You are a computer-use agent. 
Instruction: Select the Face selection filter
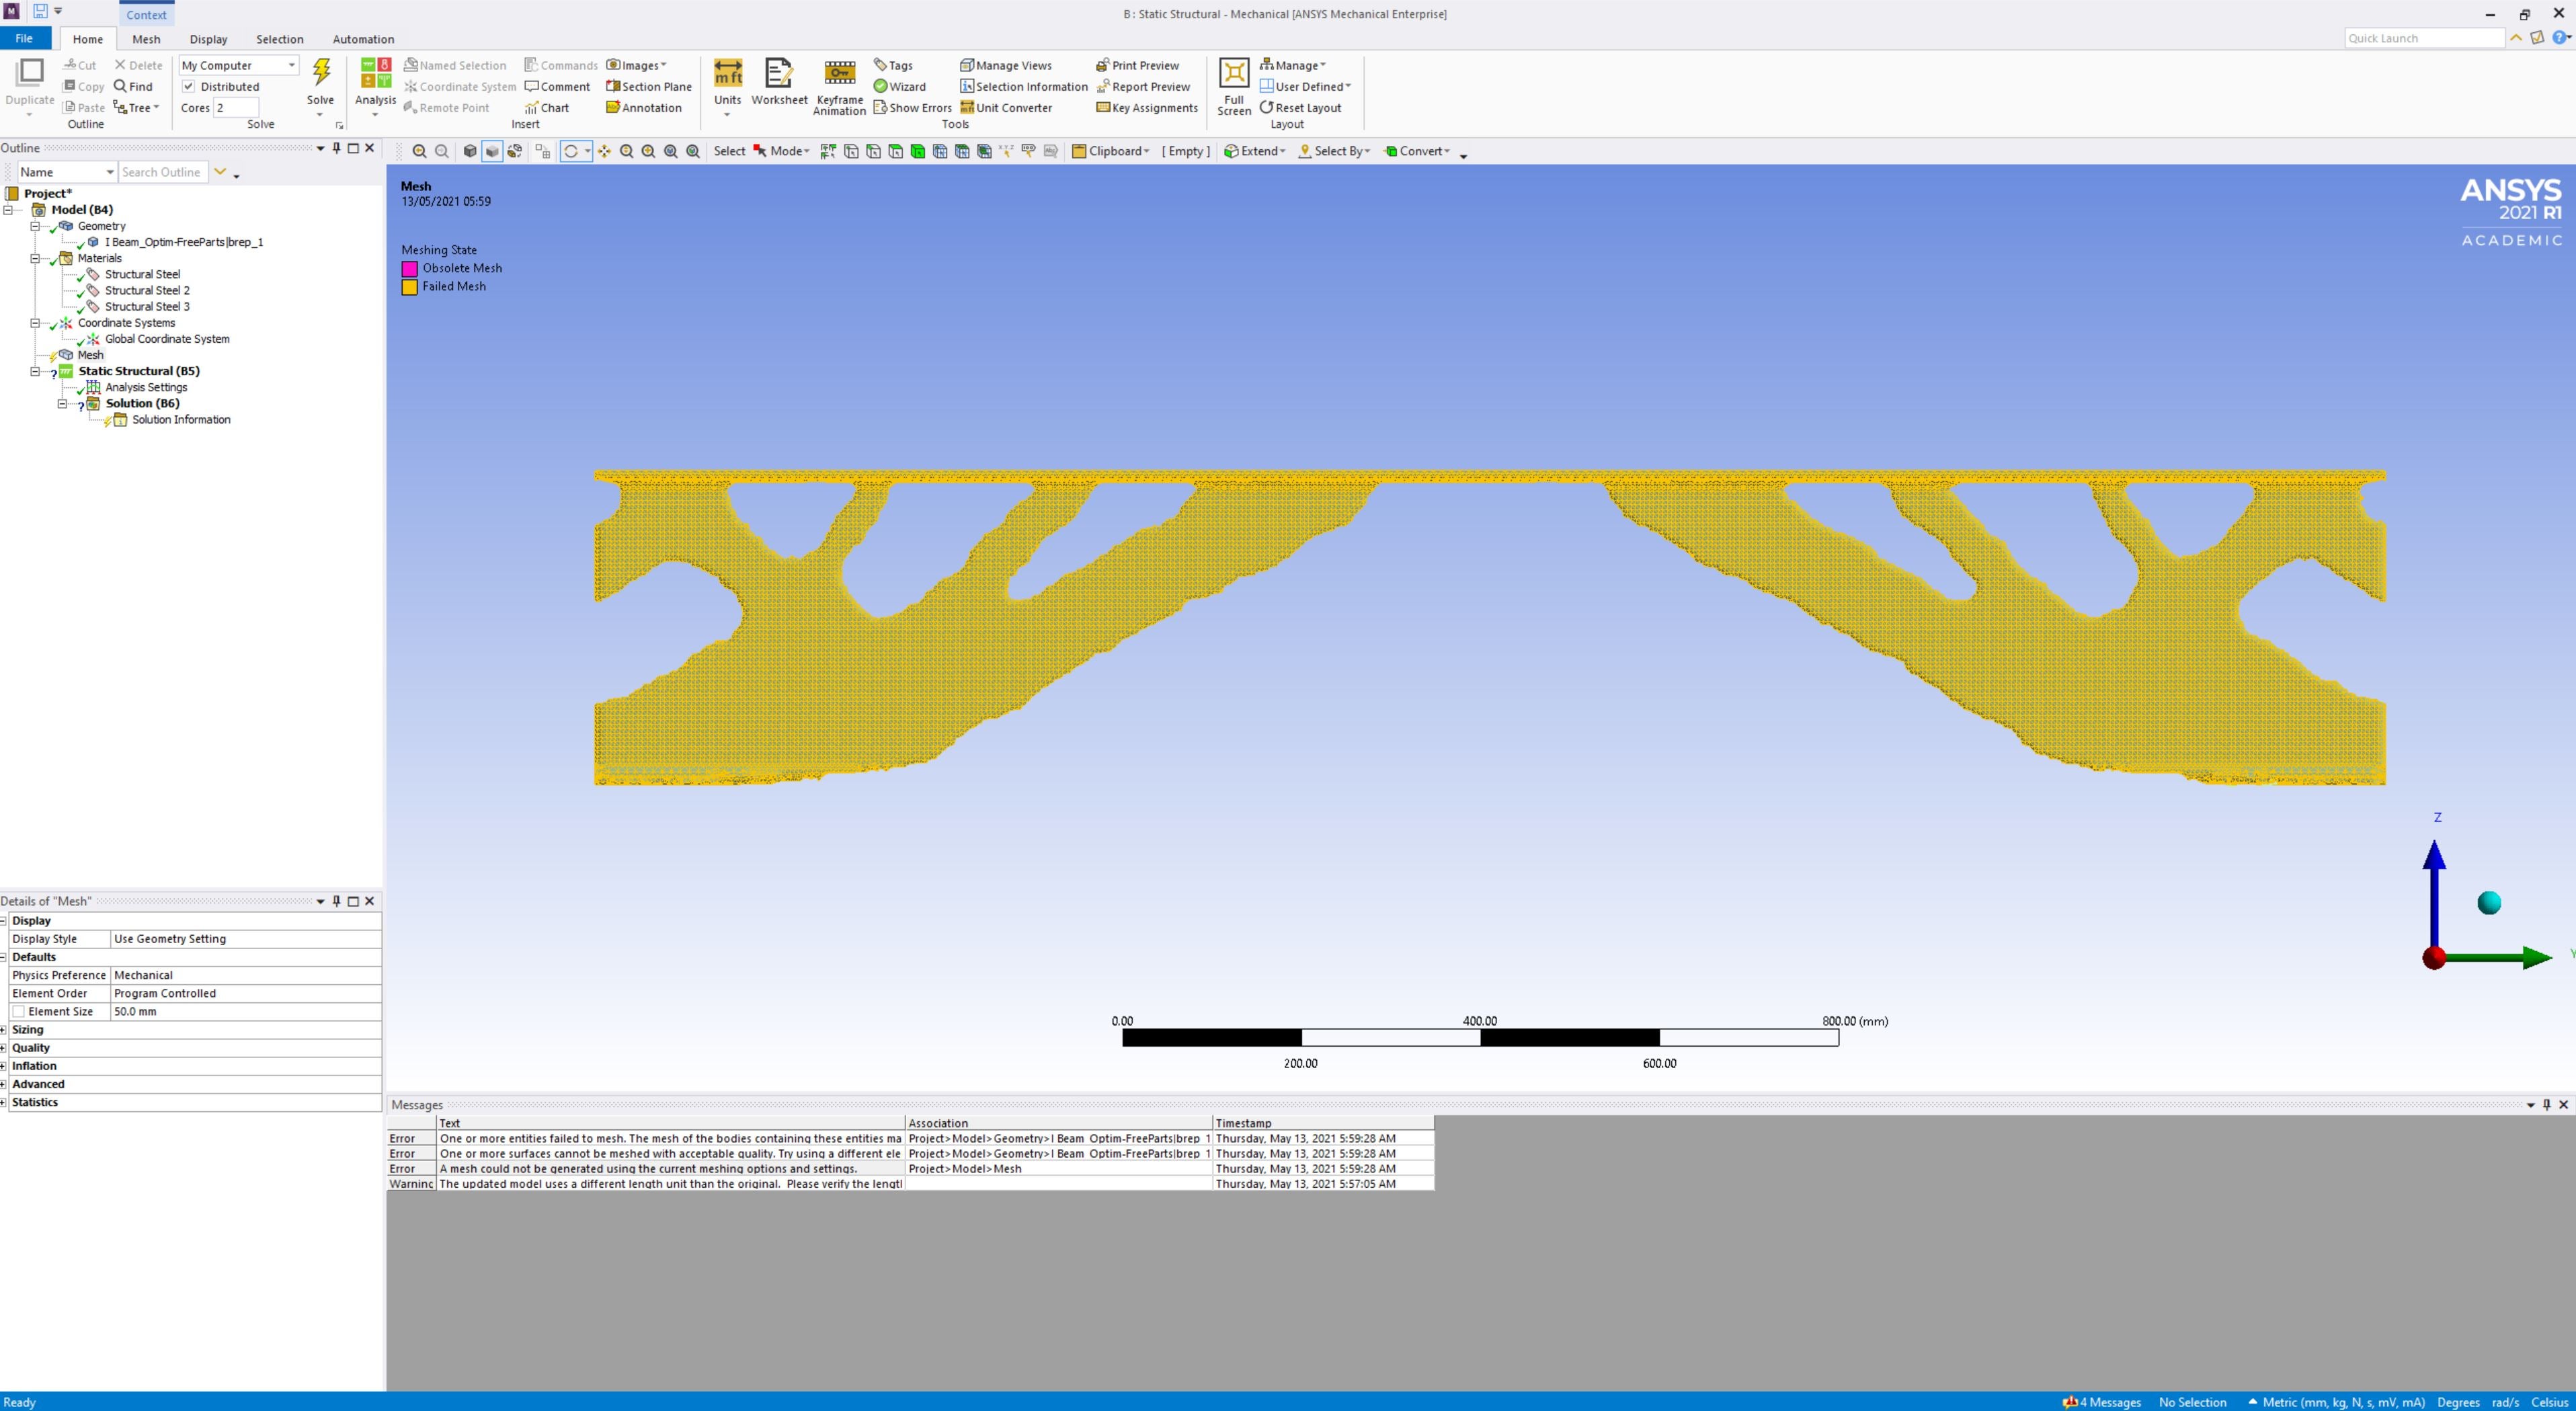pyautogui.click(x=896, y=151)
